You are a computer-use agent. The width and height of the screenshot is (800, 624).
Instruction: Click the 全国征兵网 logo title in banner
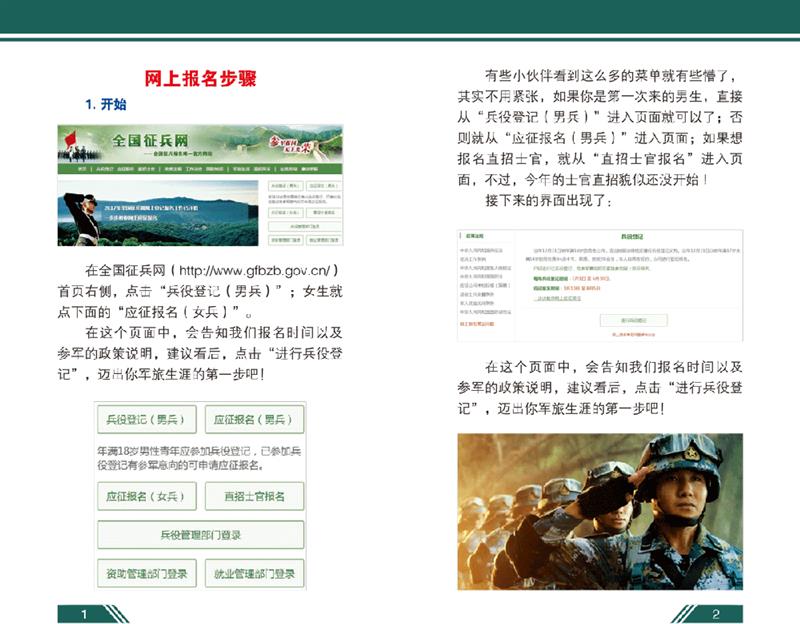click(x=150, y=140)
